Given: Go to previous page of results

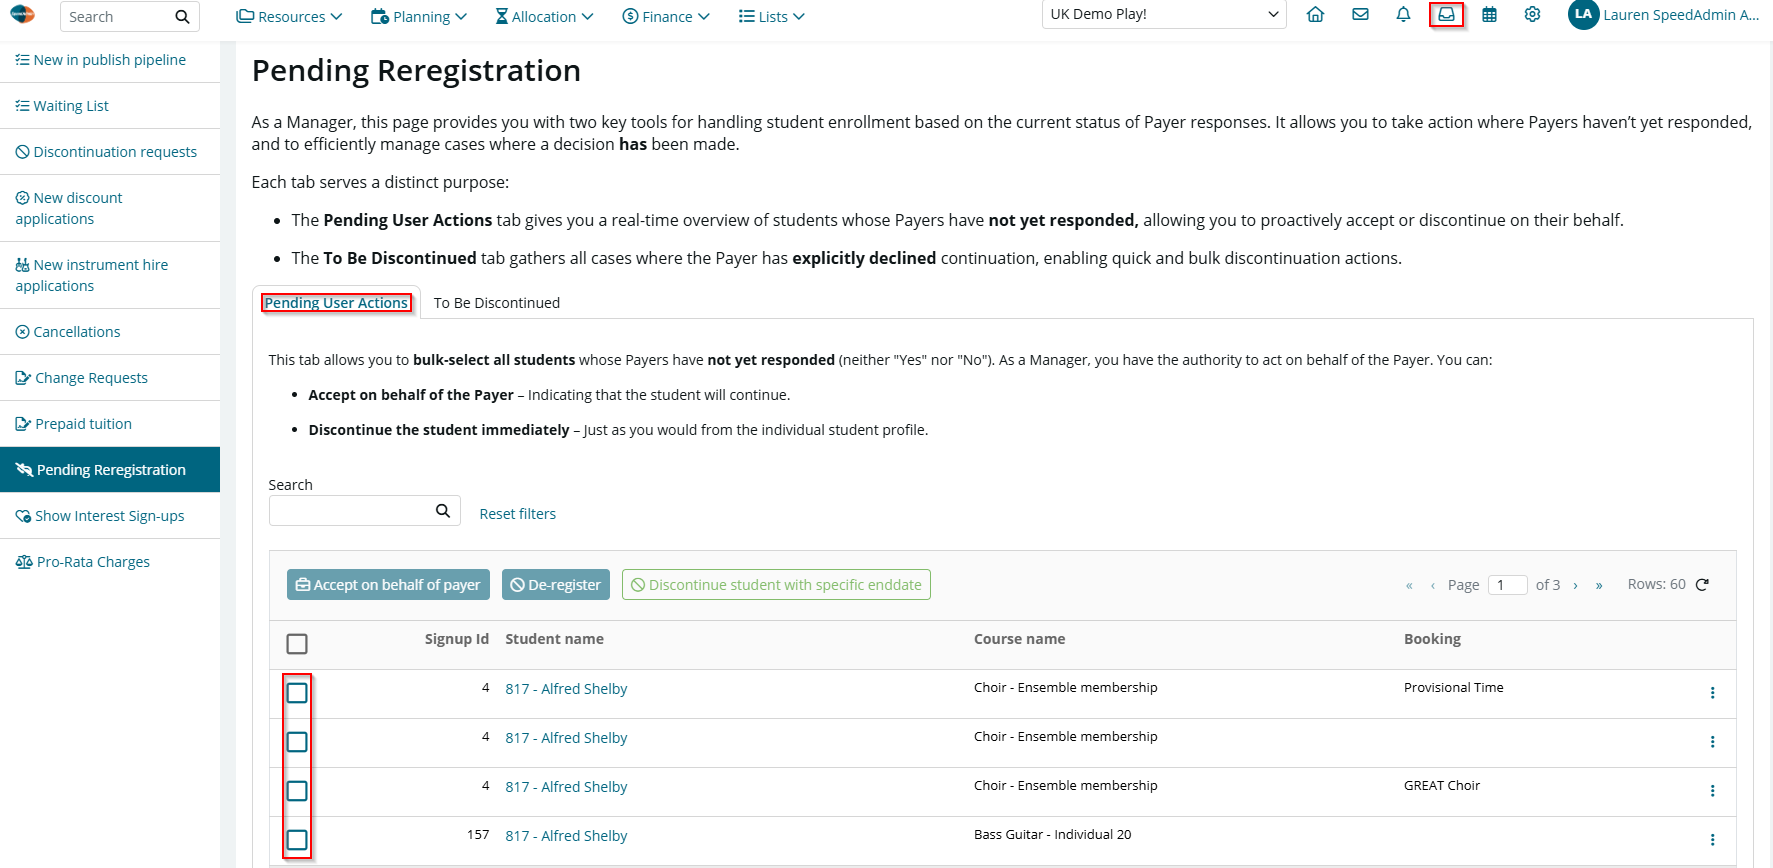Looking at the screenshot, I should pyautogui.click(x=1432, y=586).
